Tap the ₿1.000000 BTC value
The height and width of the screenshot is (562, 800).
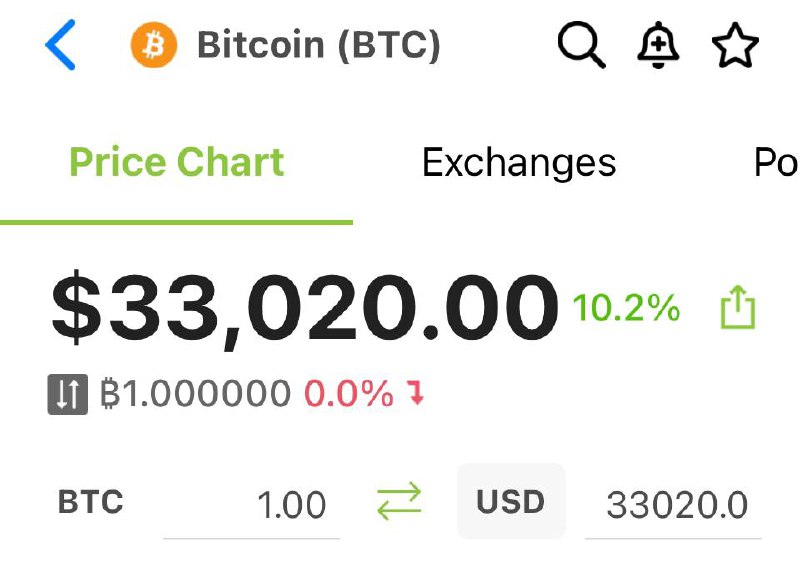[x=196, y=395]
